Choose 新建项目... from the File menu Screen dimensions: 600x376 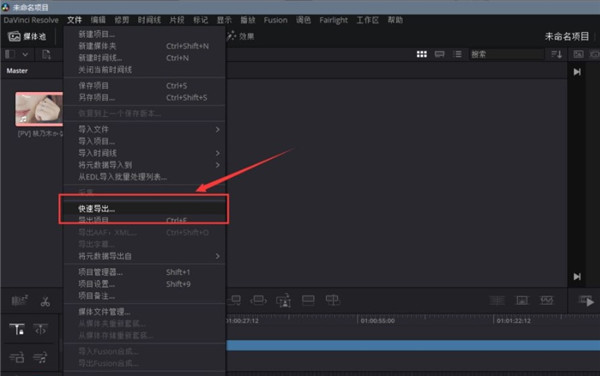coord(145,34)
